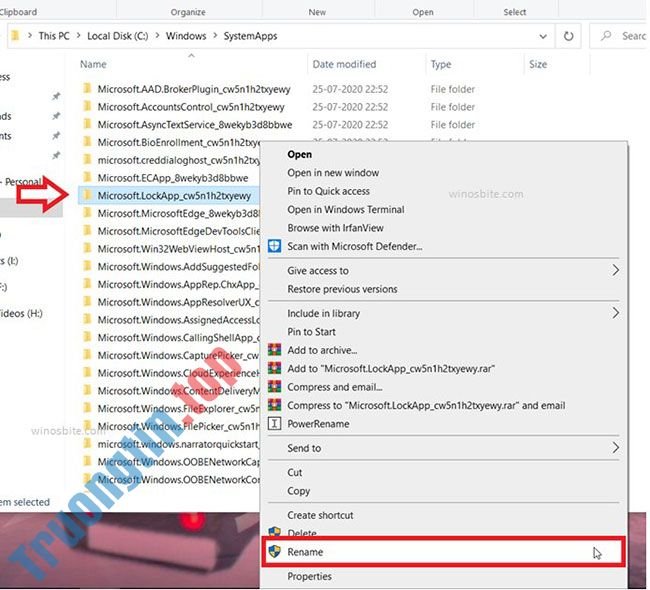The width and height of the screenshot is (650, 590).
Task: Expand chevron after Local Disk (C:) breadcrumb
Action: click(157, 36)
